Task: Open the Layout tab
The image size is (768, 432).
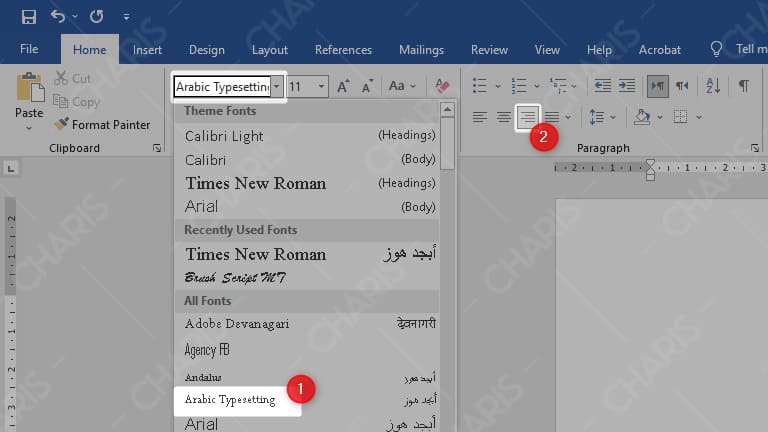Action: click(x=269, y=50)
